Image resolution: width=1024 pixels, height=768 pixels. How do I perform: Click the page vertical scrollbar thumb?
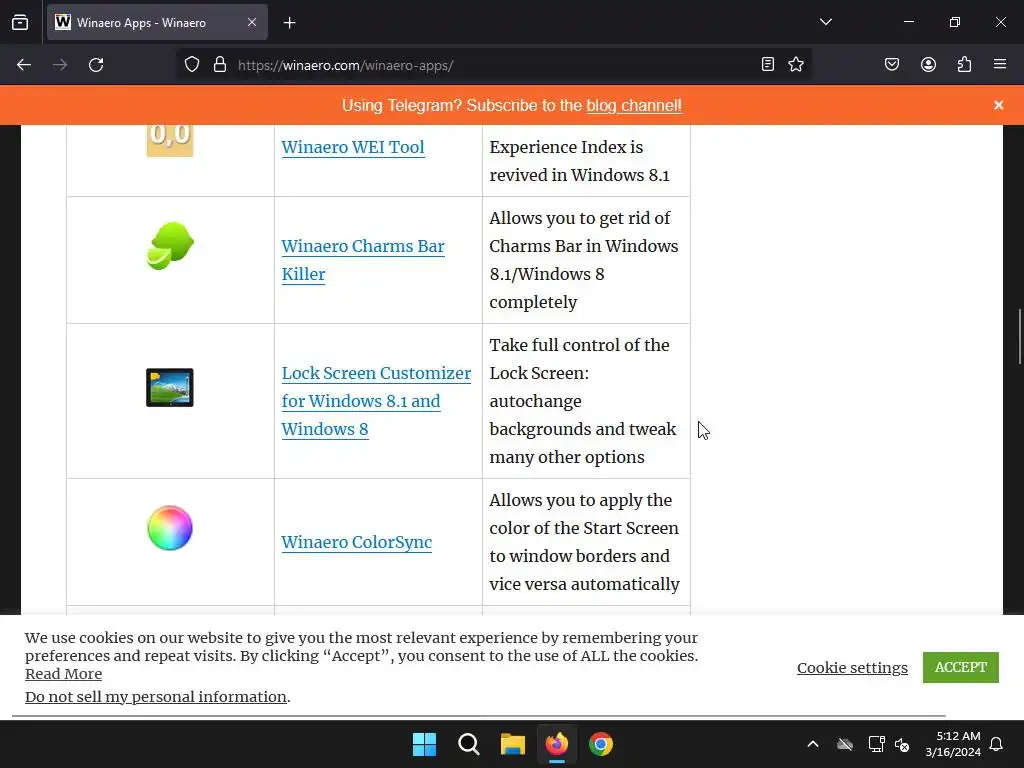tap(1019, 336)
